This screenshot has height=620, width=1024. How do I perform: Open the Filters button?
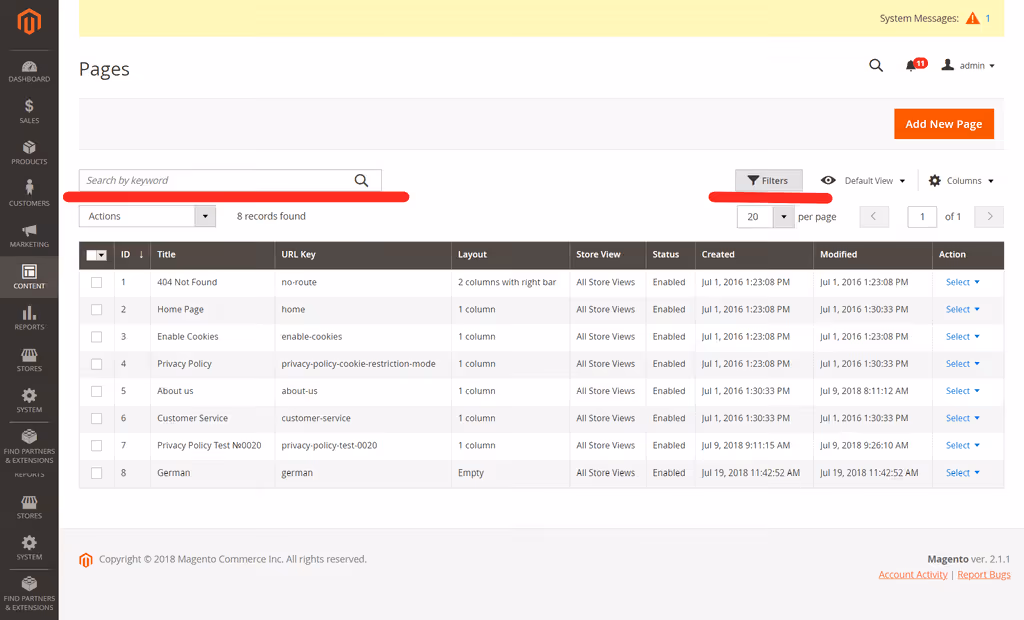769,181
